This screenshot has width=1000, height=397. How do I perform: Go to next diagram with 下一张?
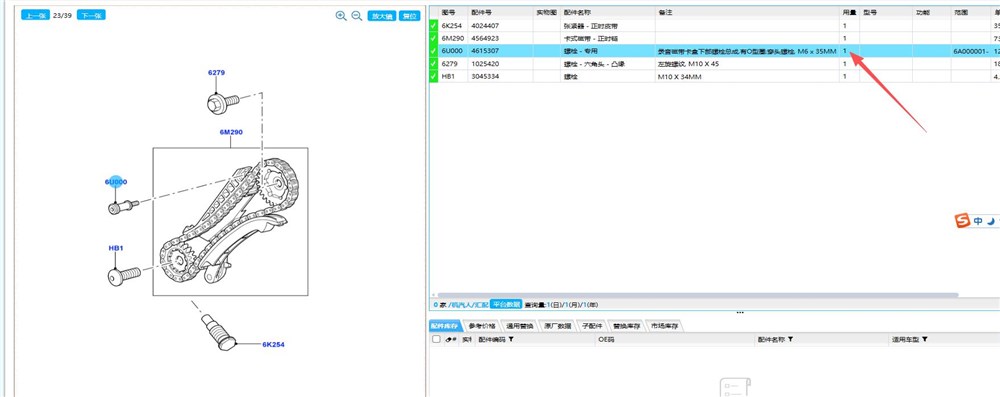(91, 15)
